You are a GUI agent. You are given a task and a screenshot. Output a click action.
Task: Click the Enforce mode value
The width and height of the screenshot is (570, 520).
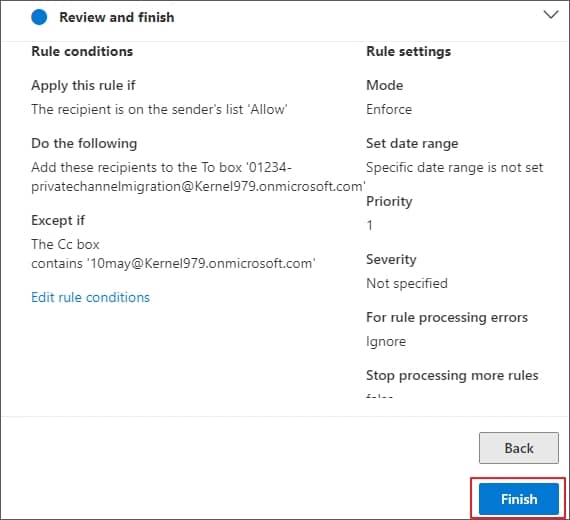tap(389, 109)
